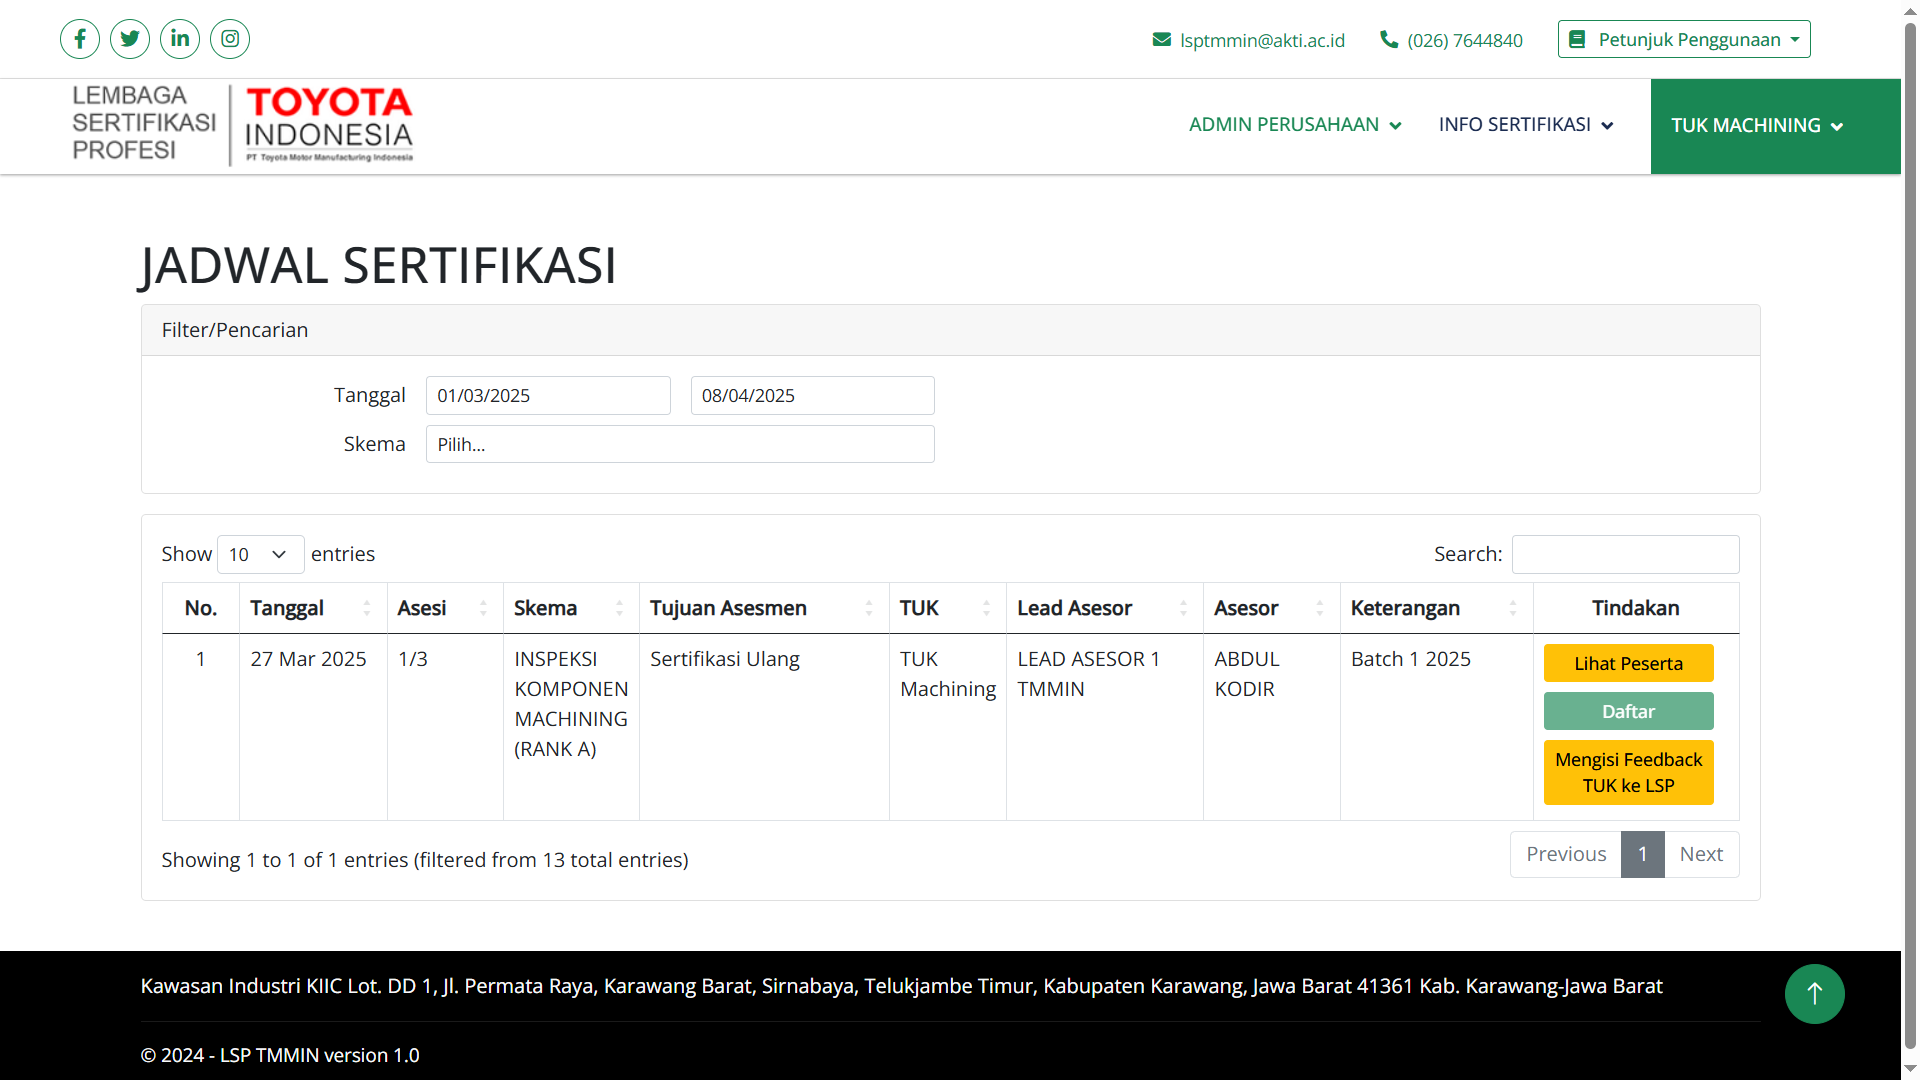Screen dimensions: 1920x1080
Task: Click the Lihat Peserta button
Action: (1628, 663)
